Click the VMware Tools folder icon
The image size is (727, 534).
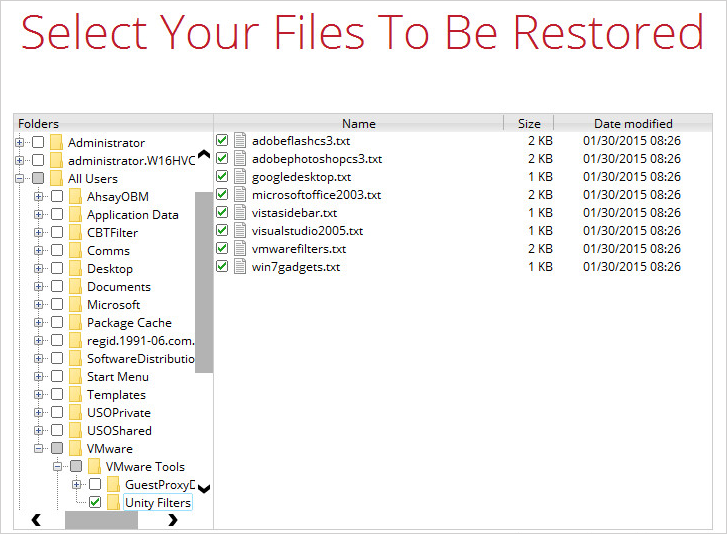coord(94,467)
